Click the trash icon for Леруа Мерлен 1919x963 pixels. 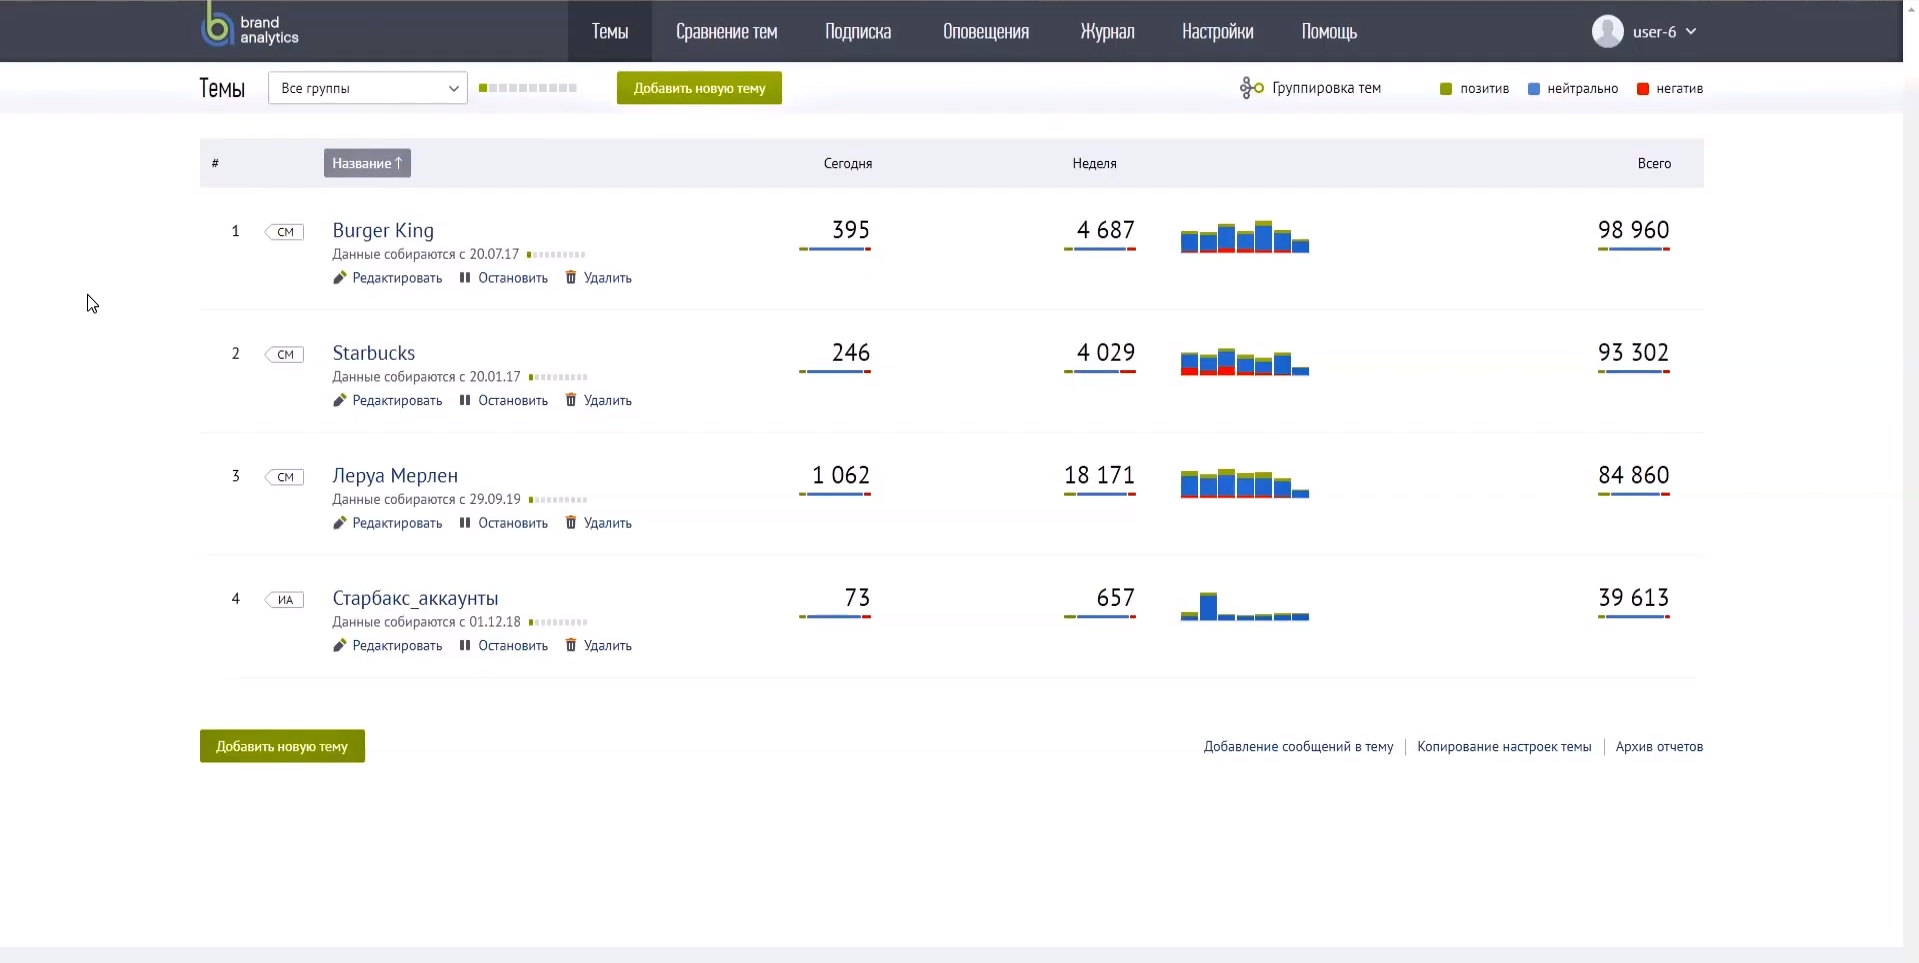(x=571, y=522)
